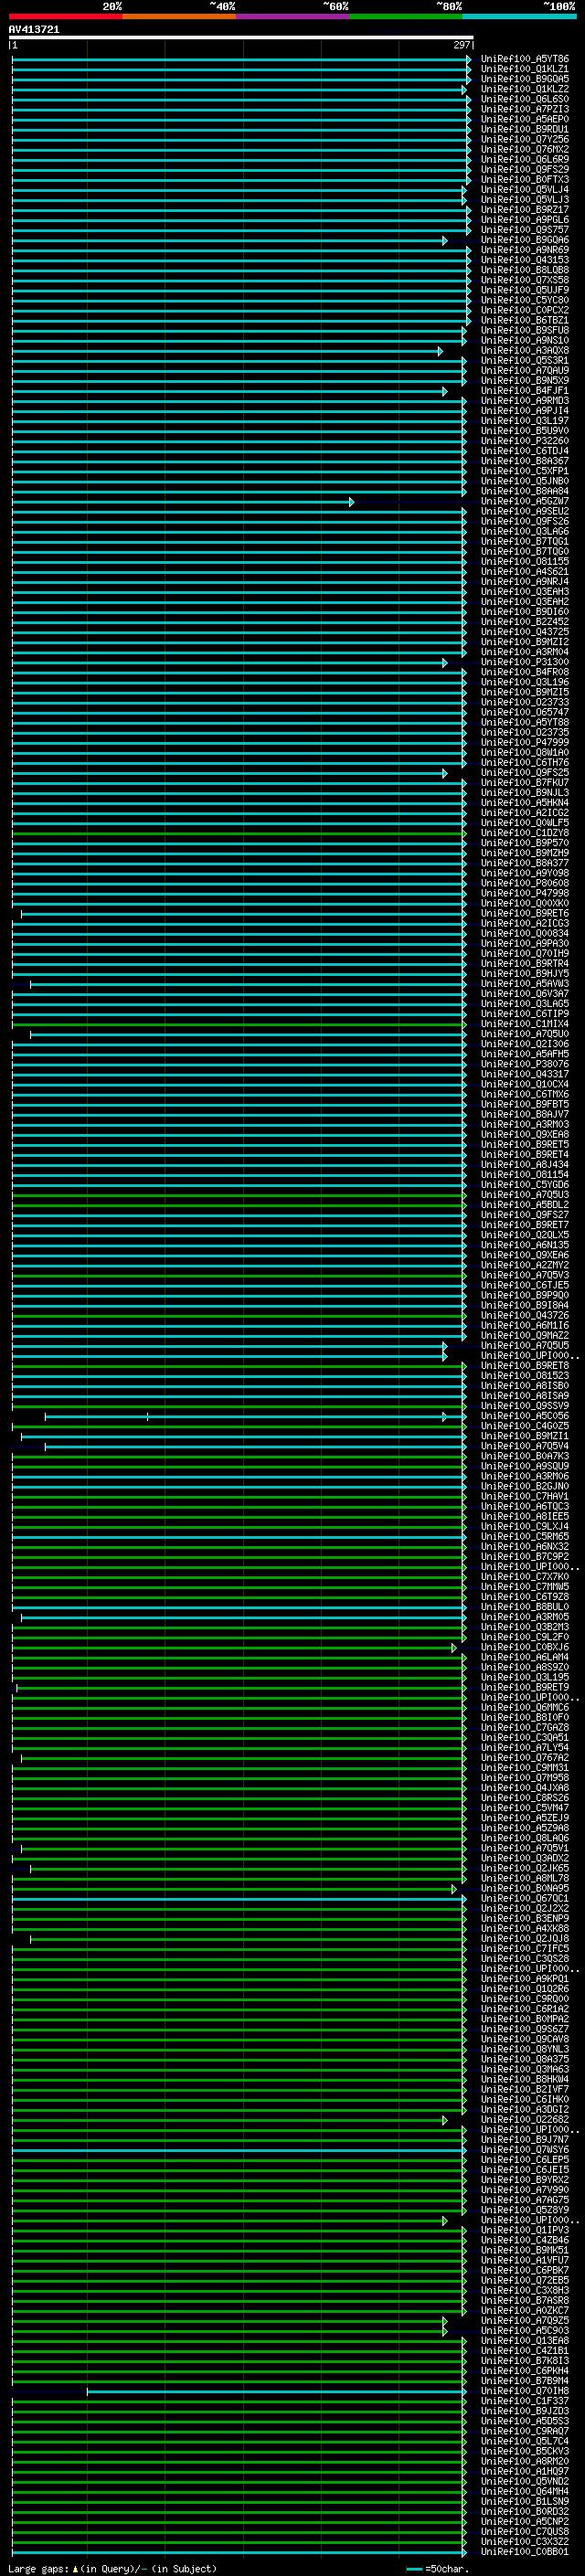This screenshot has height=2576, width=585.
Task: Click the cyan ~100% identity legend bar
Action: [519, 17]
